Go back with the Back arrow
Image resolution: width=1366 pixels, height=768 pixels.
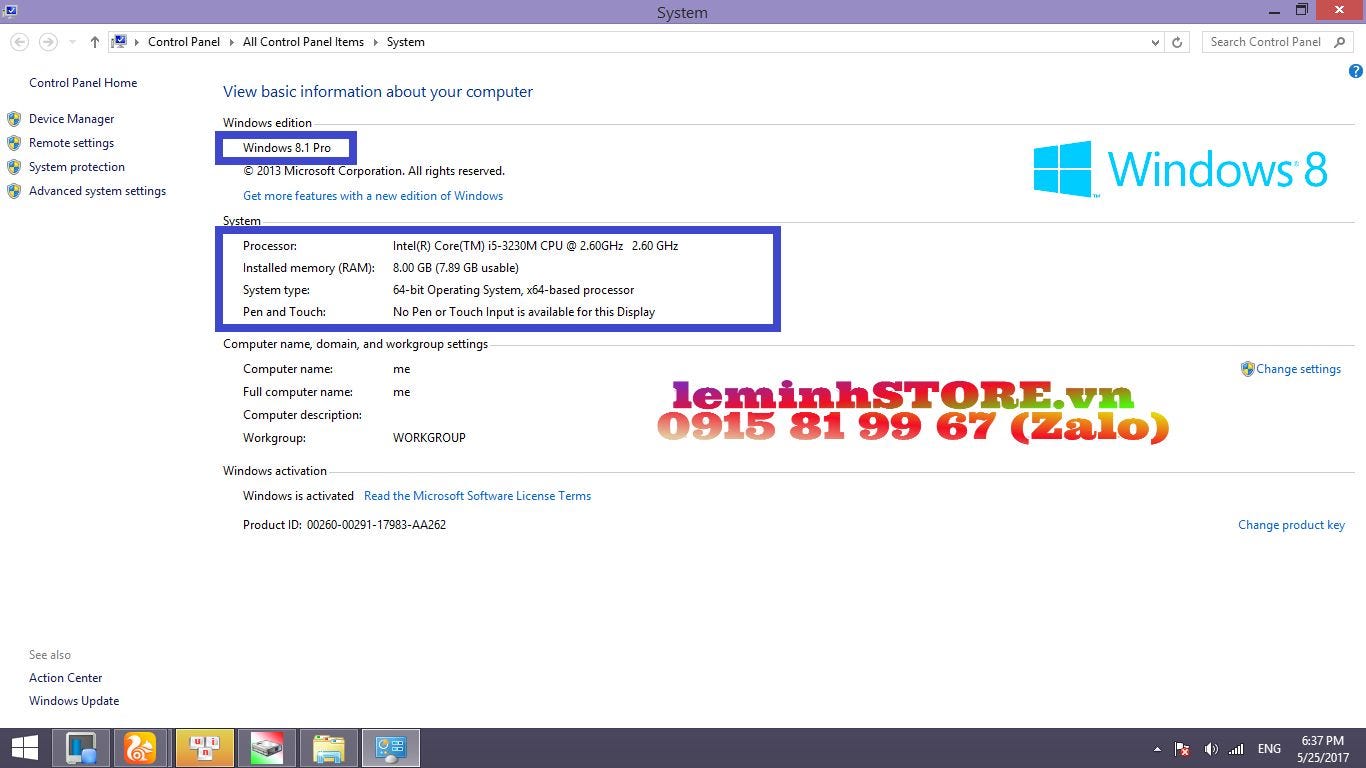[19, 42]
